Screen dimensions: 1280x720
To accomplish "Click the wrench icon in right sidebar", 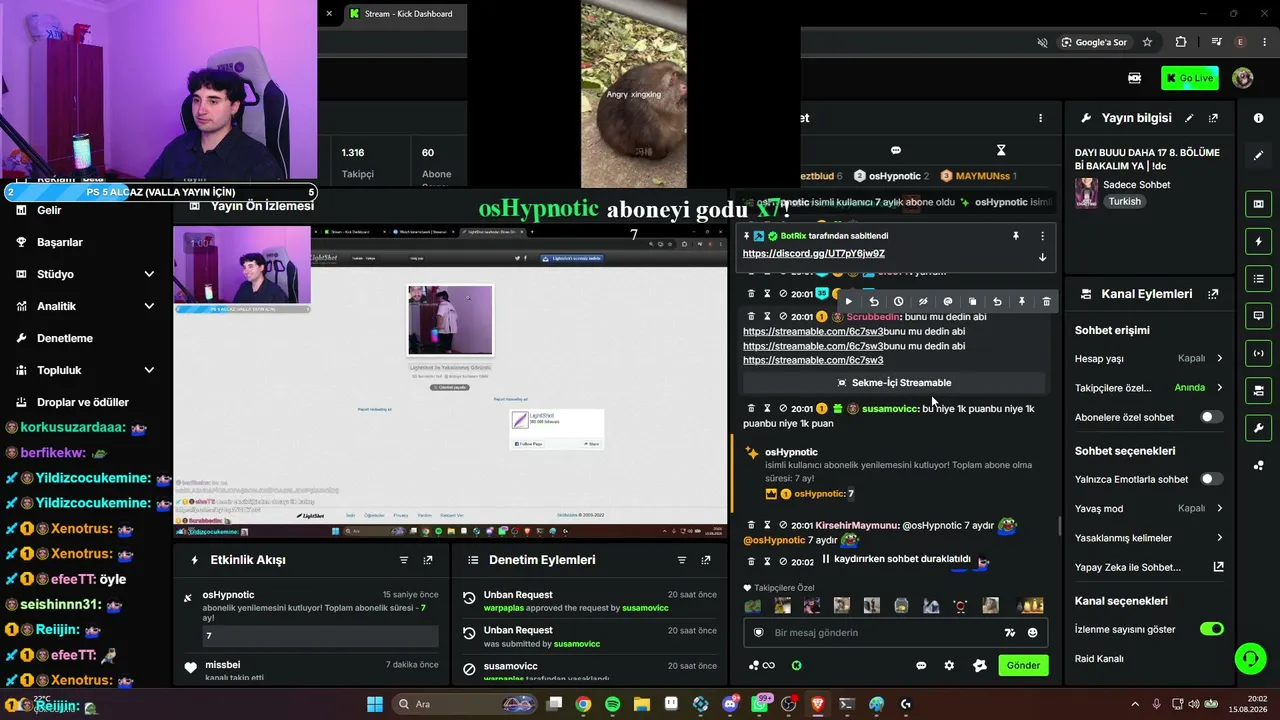I will click(1258, 428).
